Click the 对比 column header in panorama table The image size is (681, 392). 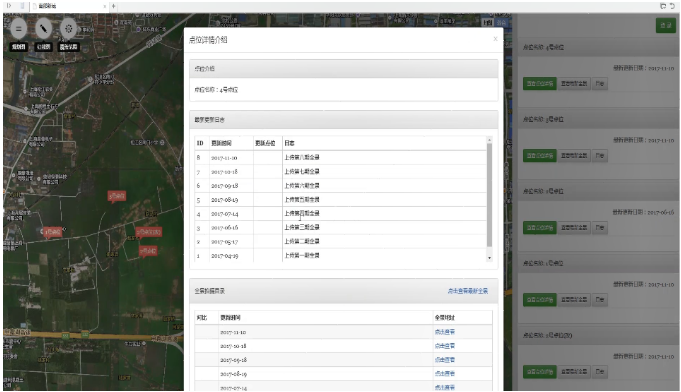tap(202, 318)
